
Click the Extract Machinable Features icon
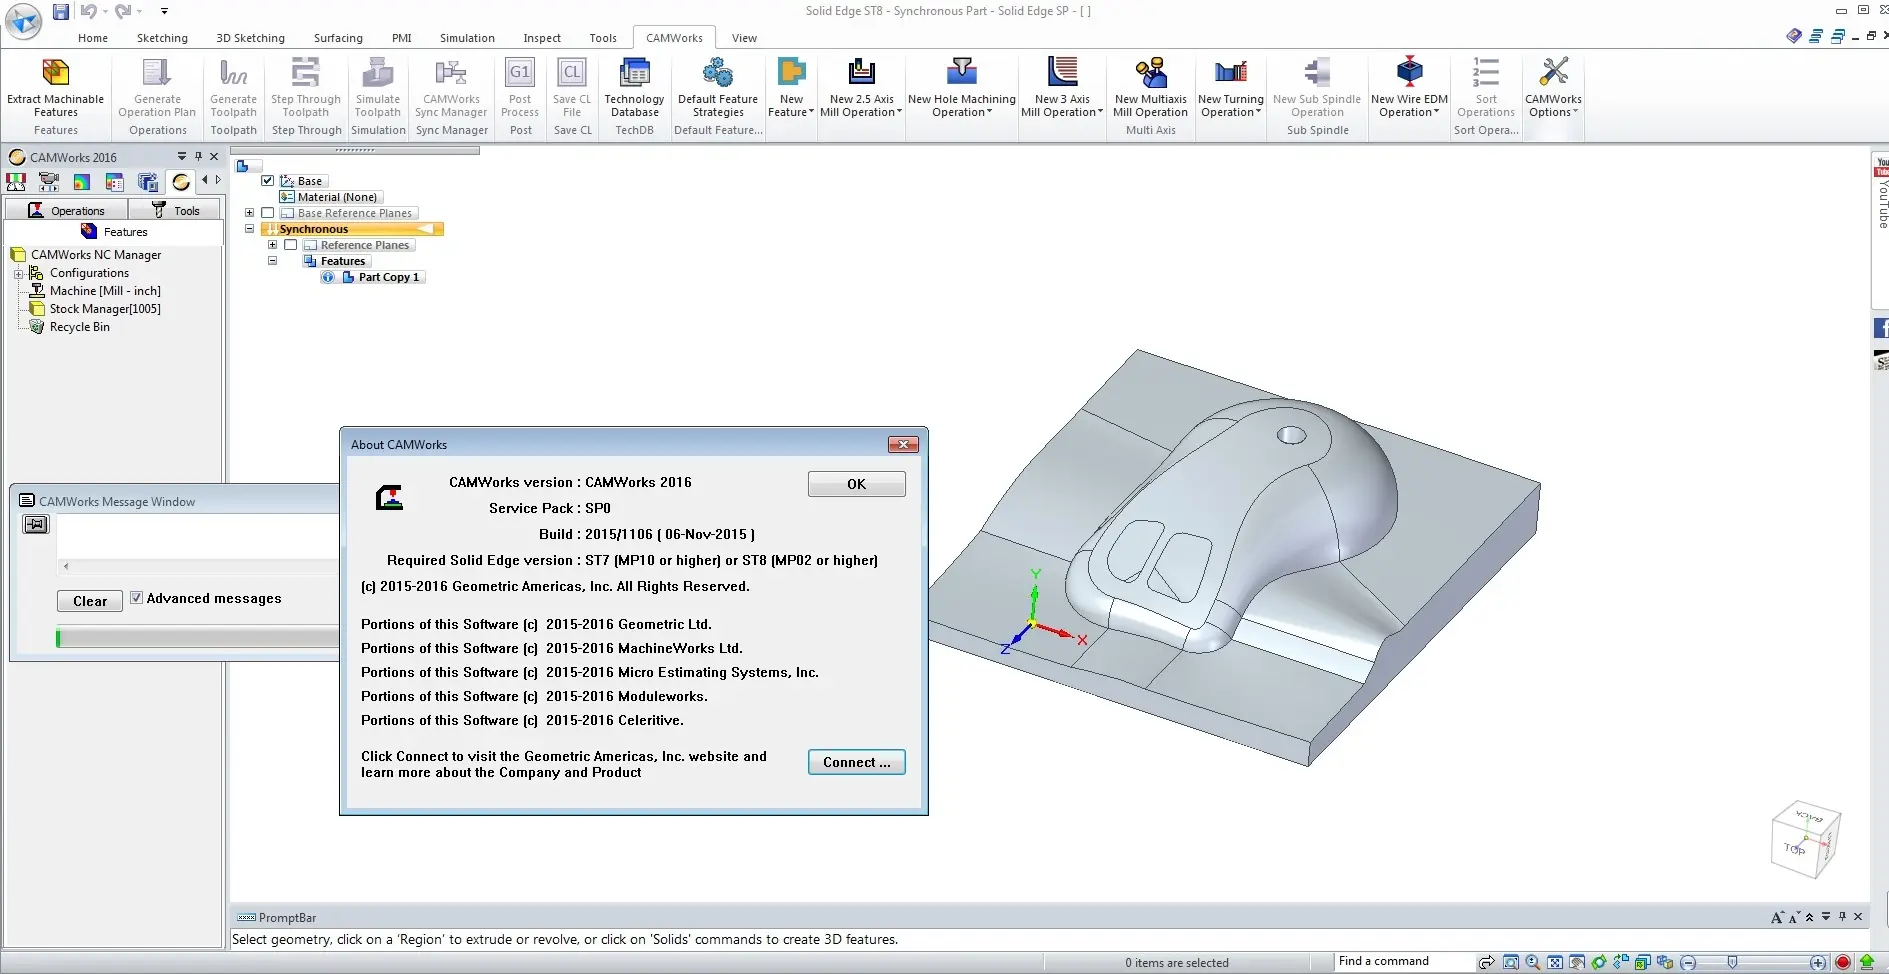click(56, 73)
